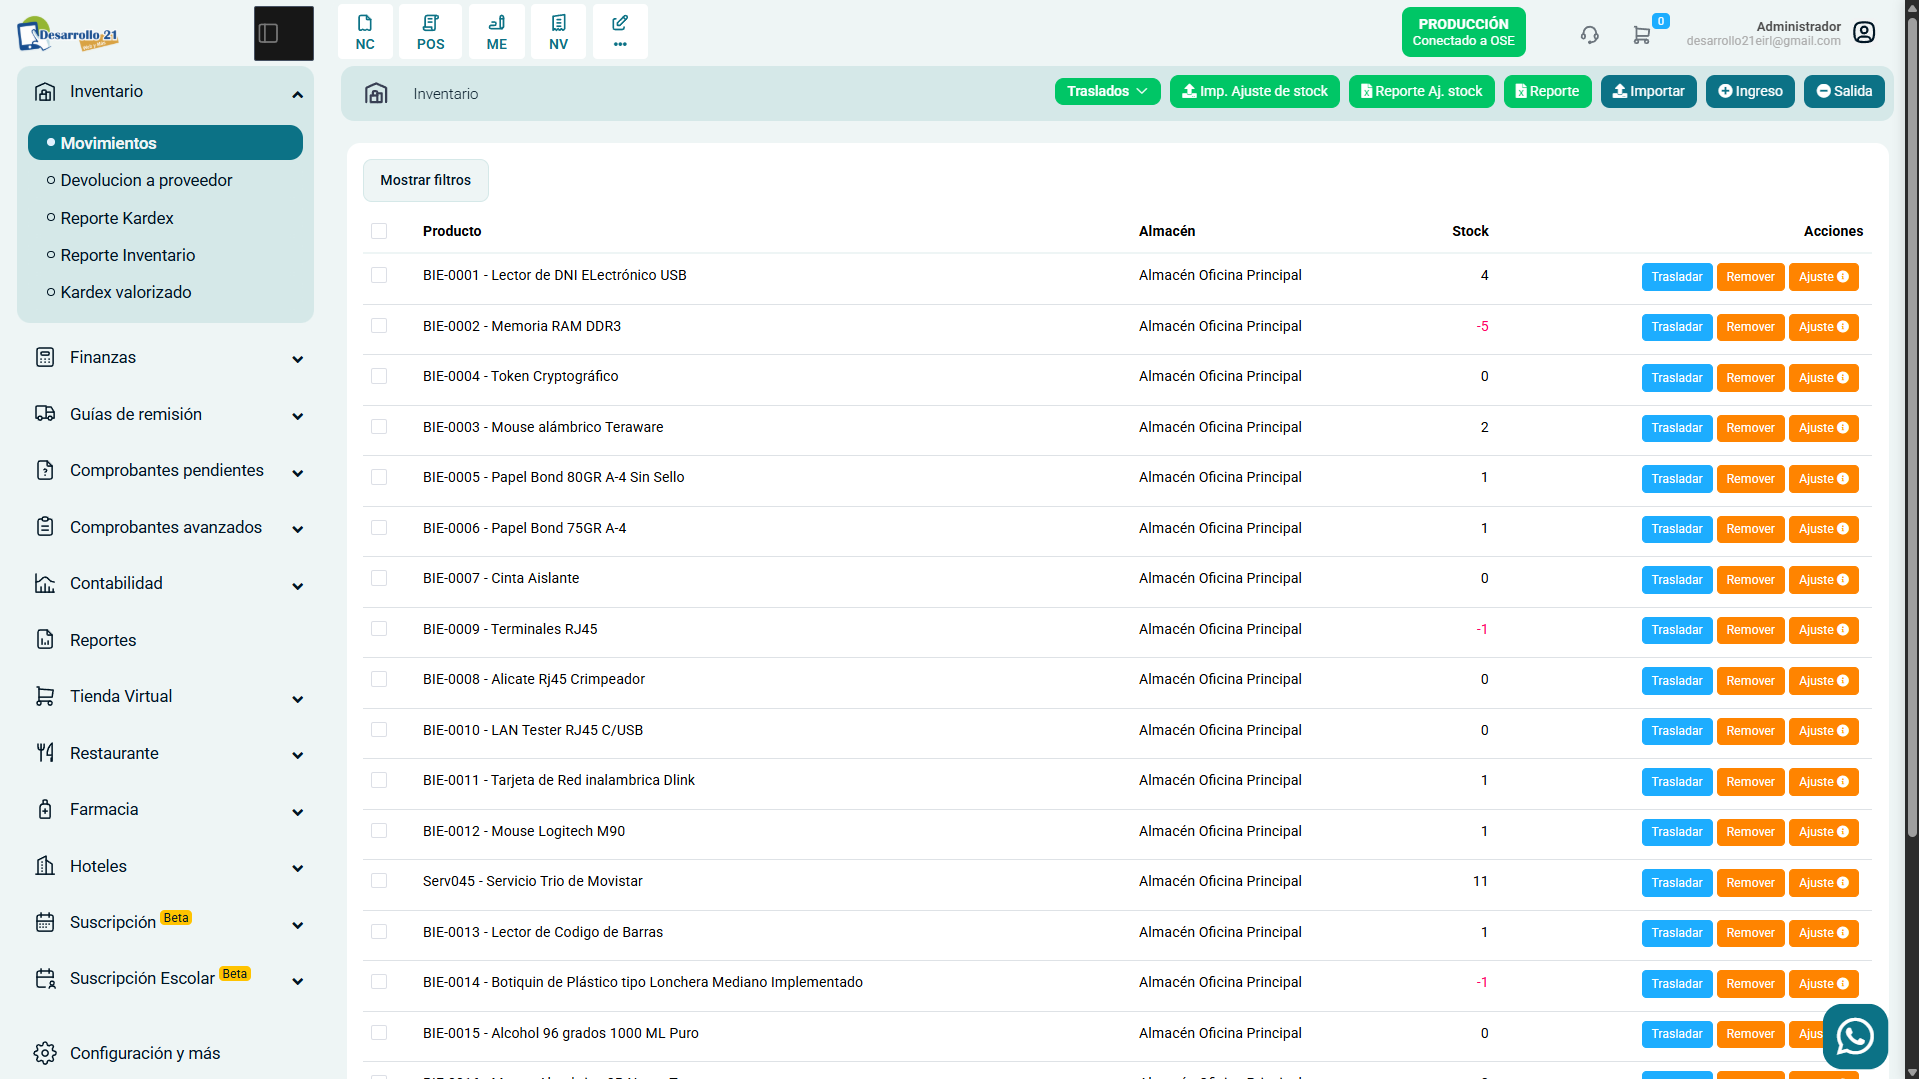The image size is (1919, 1079).
Task: Open Kardex valorizado
Action: (126, 292)
